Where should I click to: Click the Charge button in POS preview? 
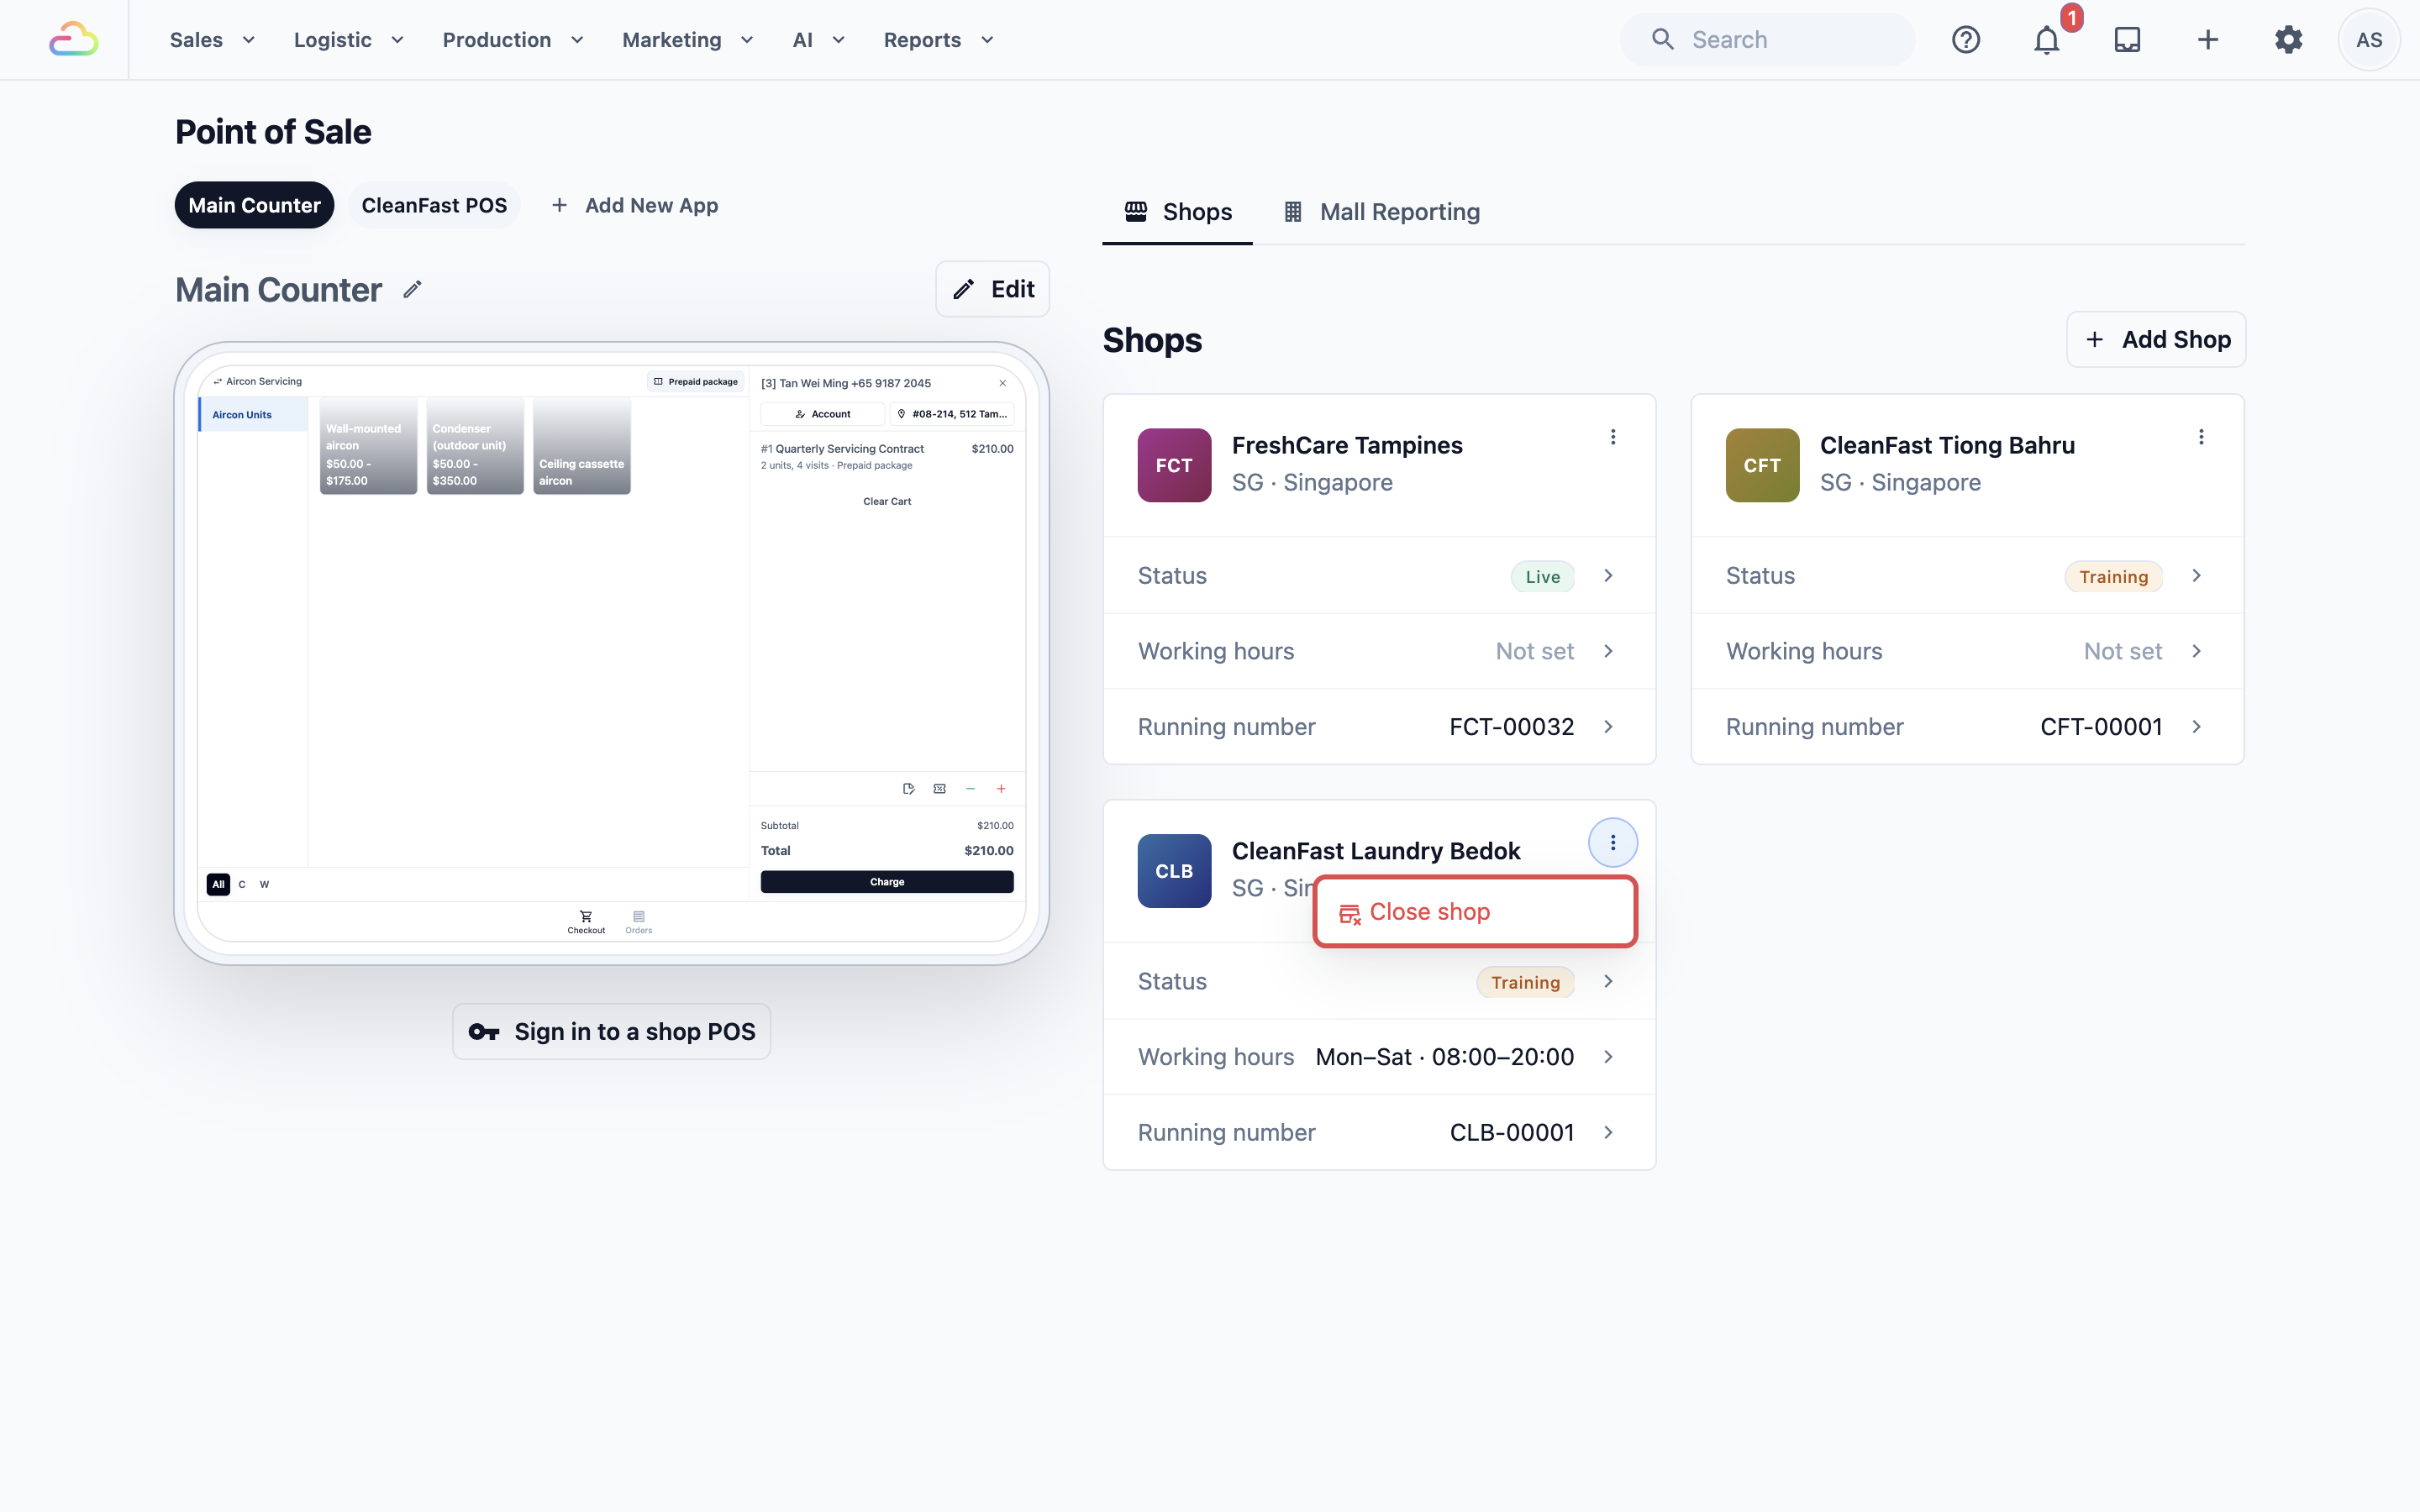pyautogui.click(x=887, y=882)
